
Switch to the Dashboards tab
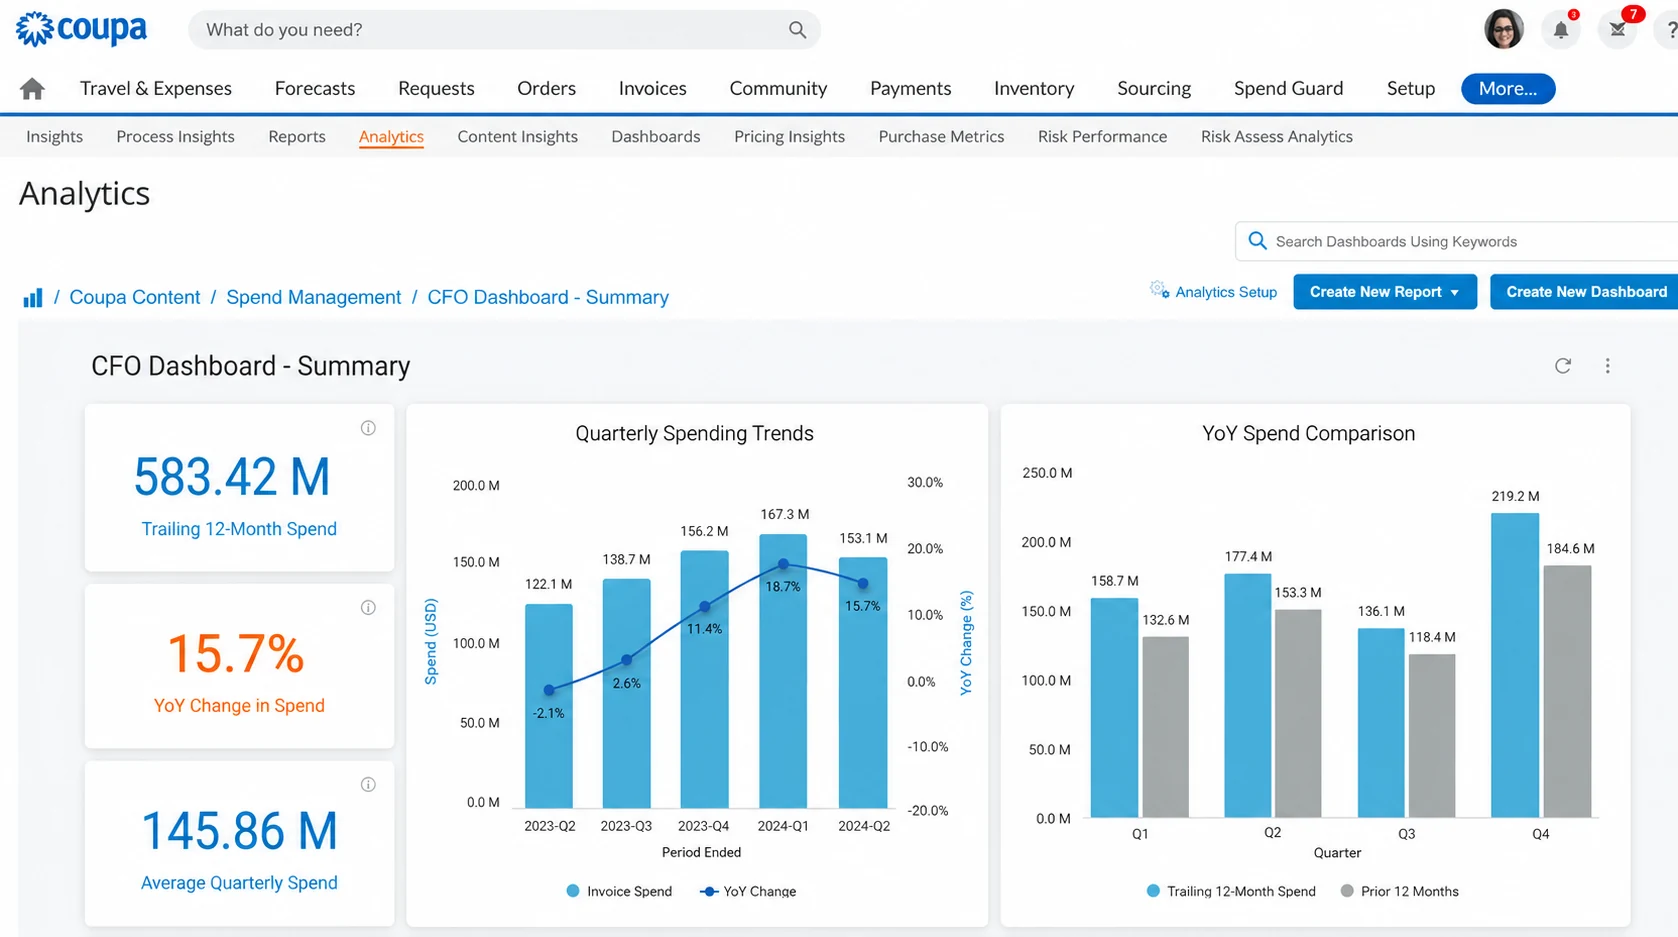tap(656, 137)
